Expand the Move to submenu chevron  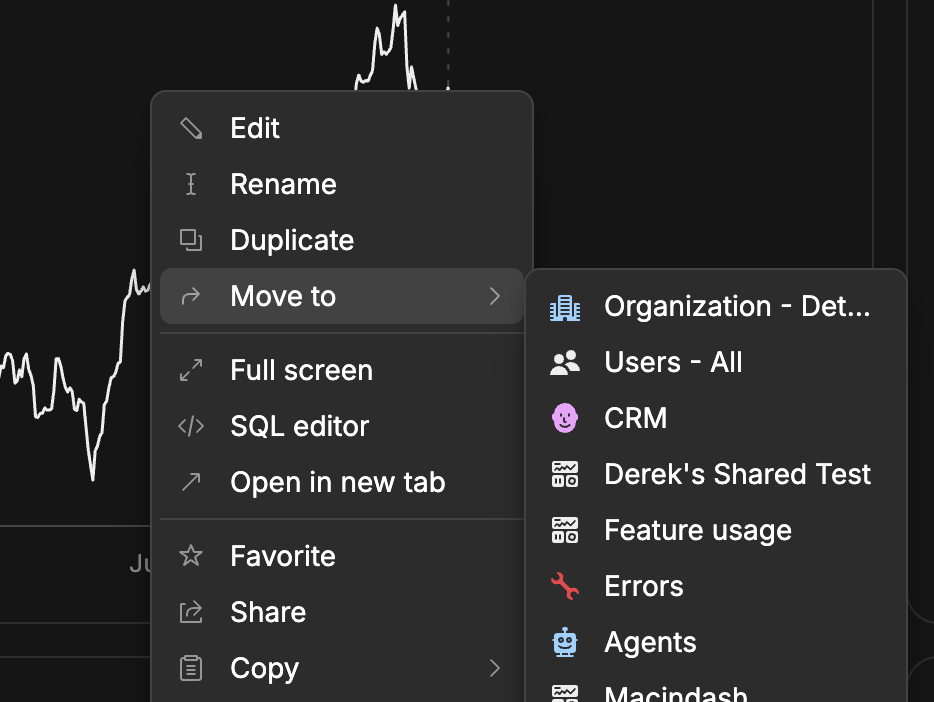(494, 296)
